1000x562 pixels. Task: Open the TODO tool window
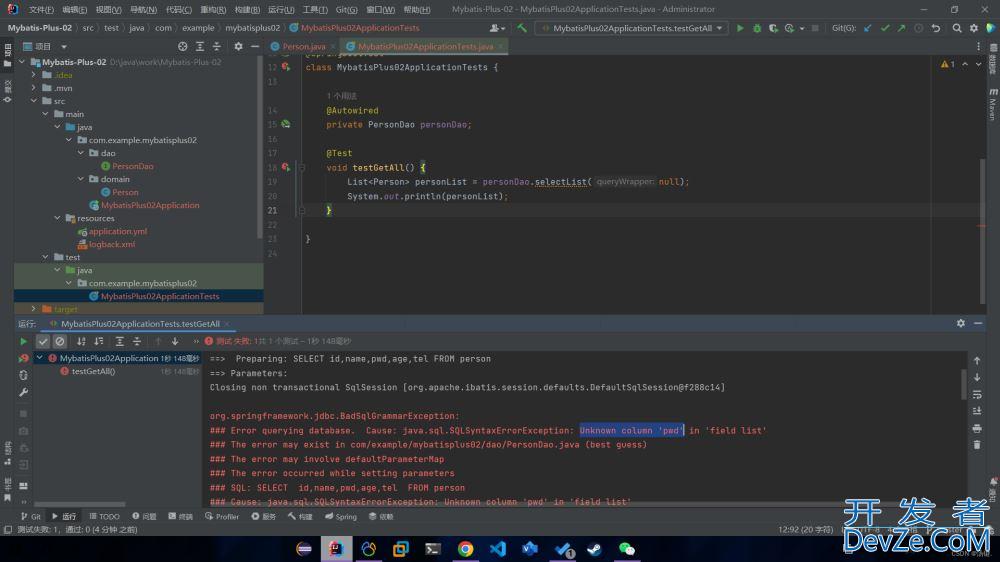[x=104, y=517]
